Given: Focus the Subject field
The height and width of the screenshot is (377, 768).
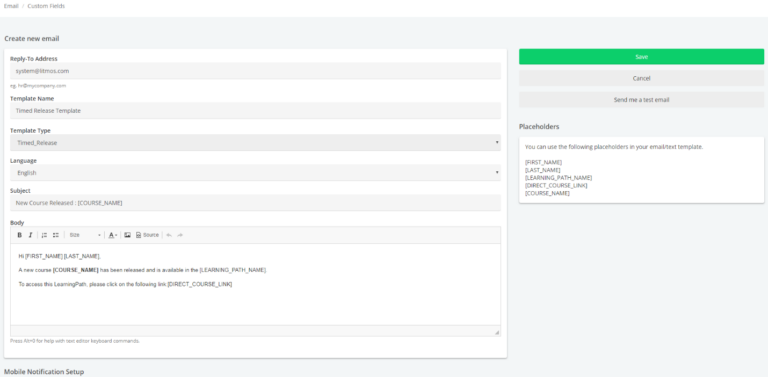Looking at the screenshot, I should [x=255, y=203].
